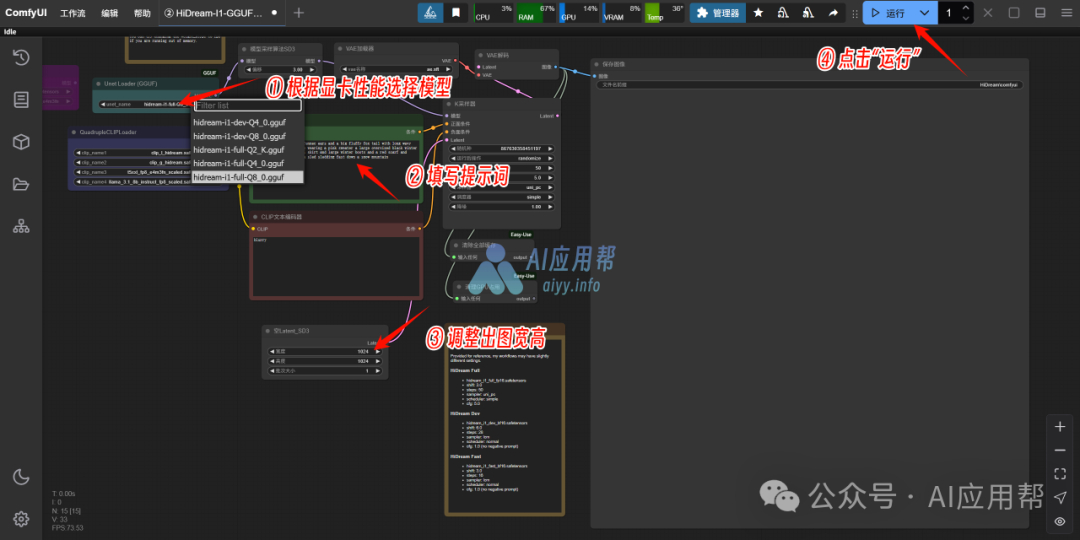1080x540 pixels.
Task: Open the queue history sidebar panel
Action: pyautogui.click(x=21, y=57)
